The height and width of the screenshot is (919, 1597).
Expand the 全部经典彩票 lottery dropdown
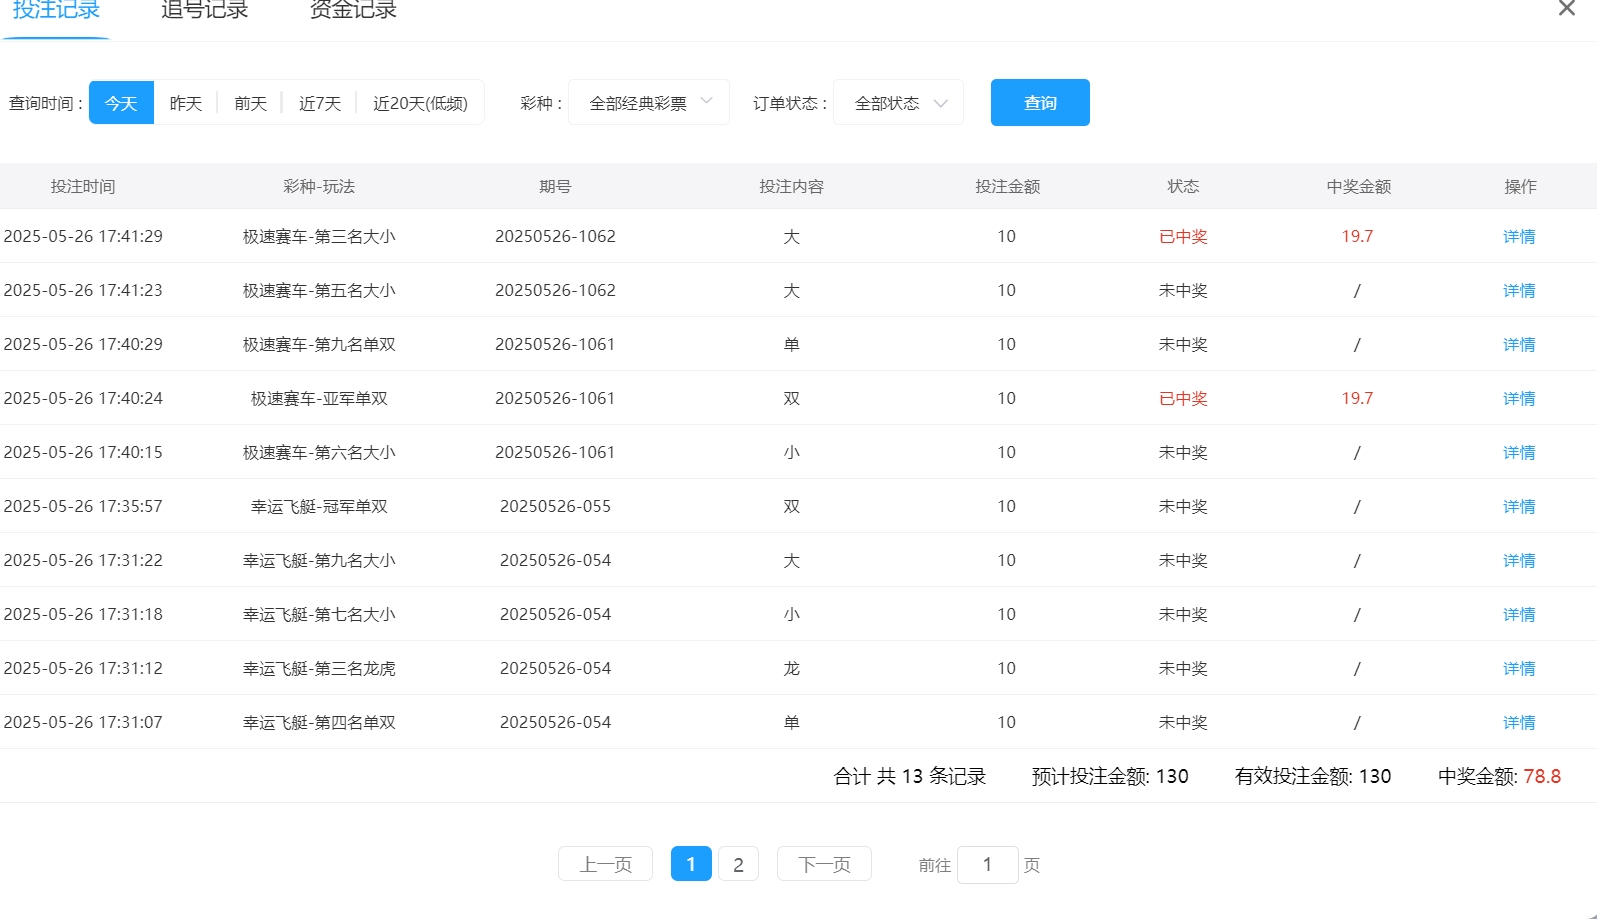(x=649, y=103)
